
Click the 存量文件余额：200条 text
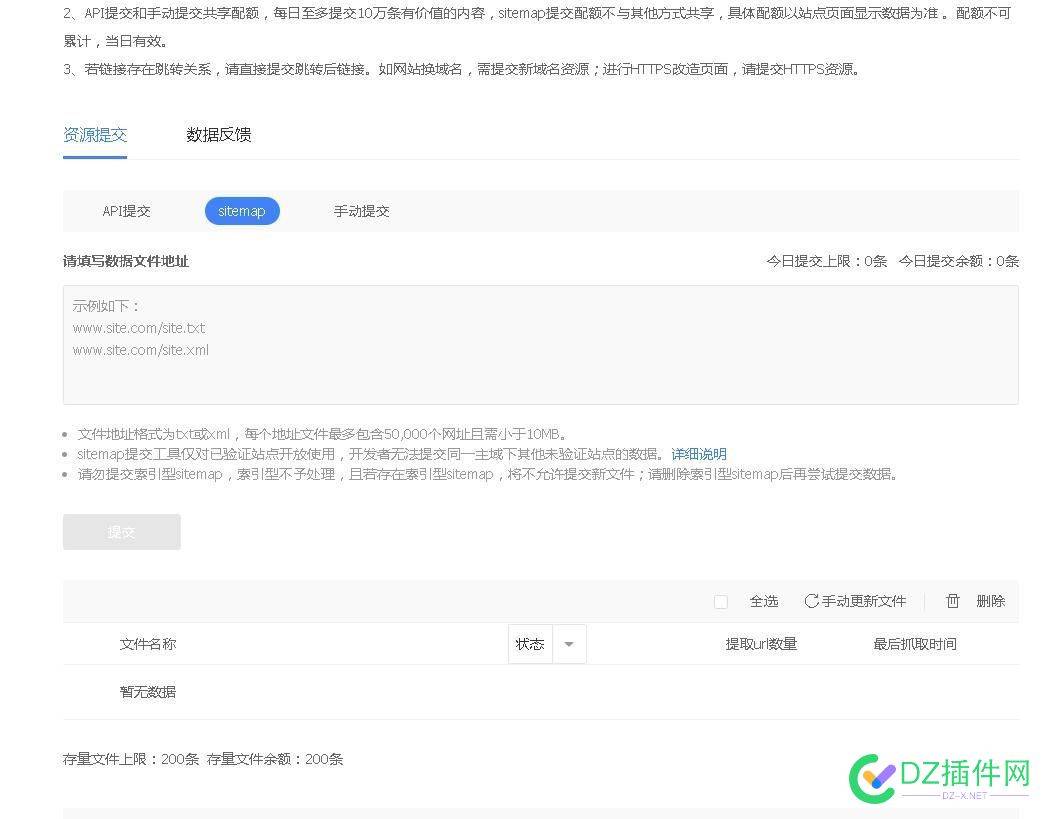click(275, 759)
